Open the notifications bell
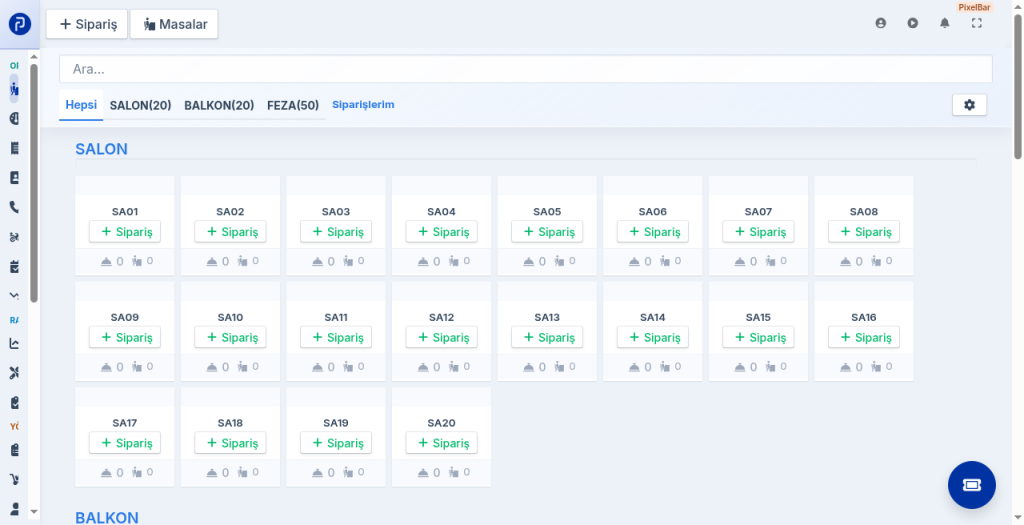The width and height of the screenshot is (1024, 525). point(944,23)
